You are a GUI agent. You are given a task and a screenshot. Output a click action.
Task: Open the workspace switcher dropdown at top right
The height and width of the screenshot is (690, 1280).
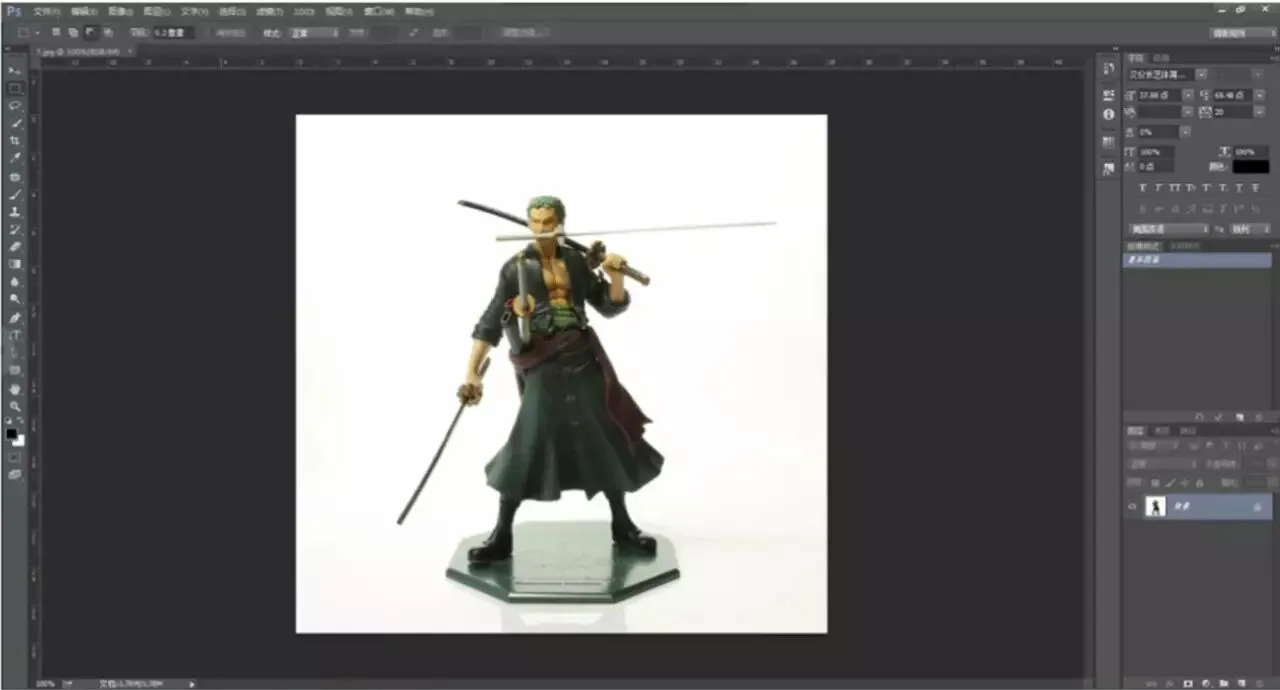coord(1241,32)
